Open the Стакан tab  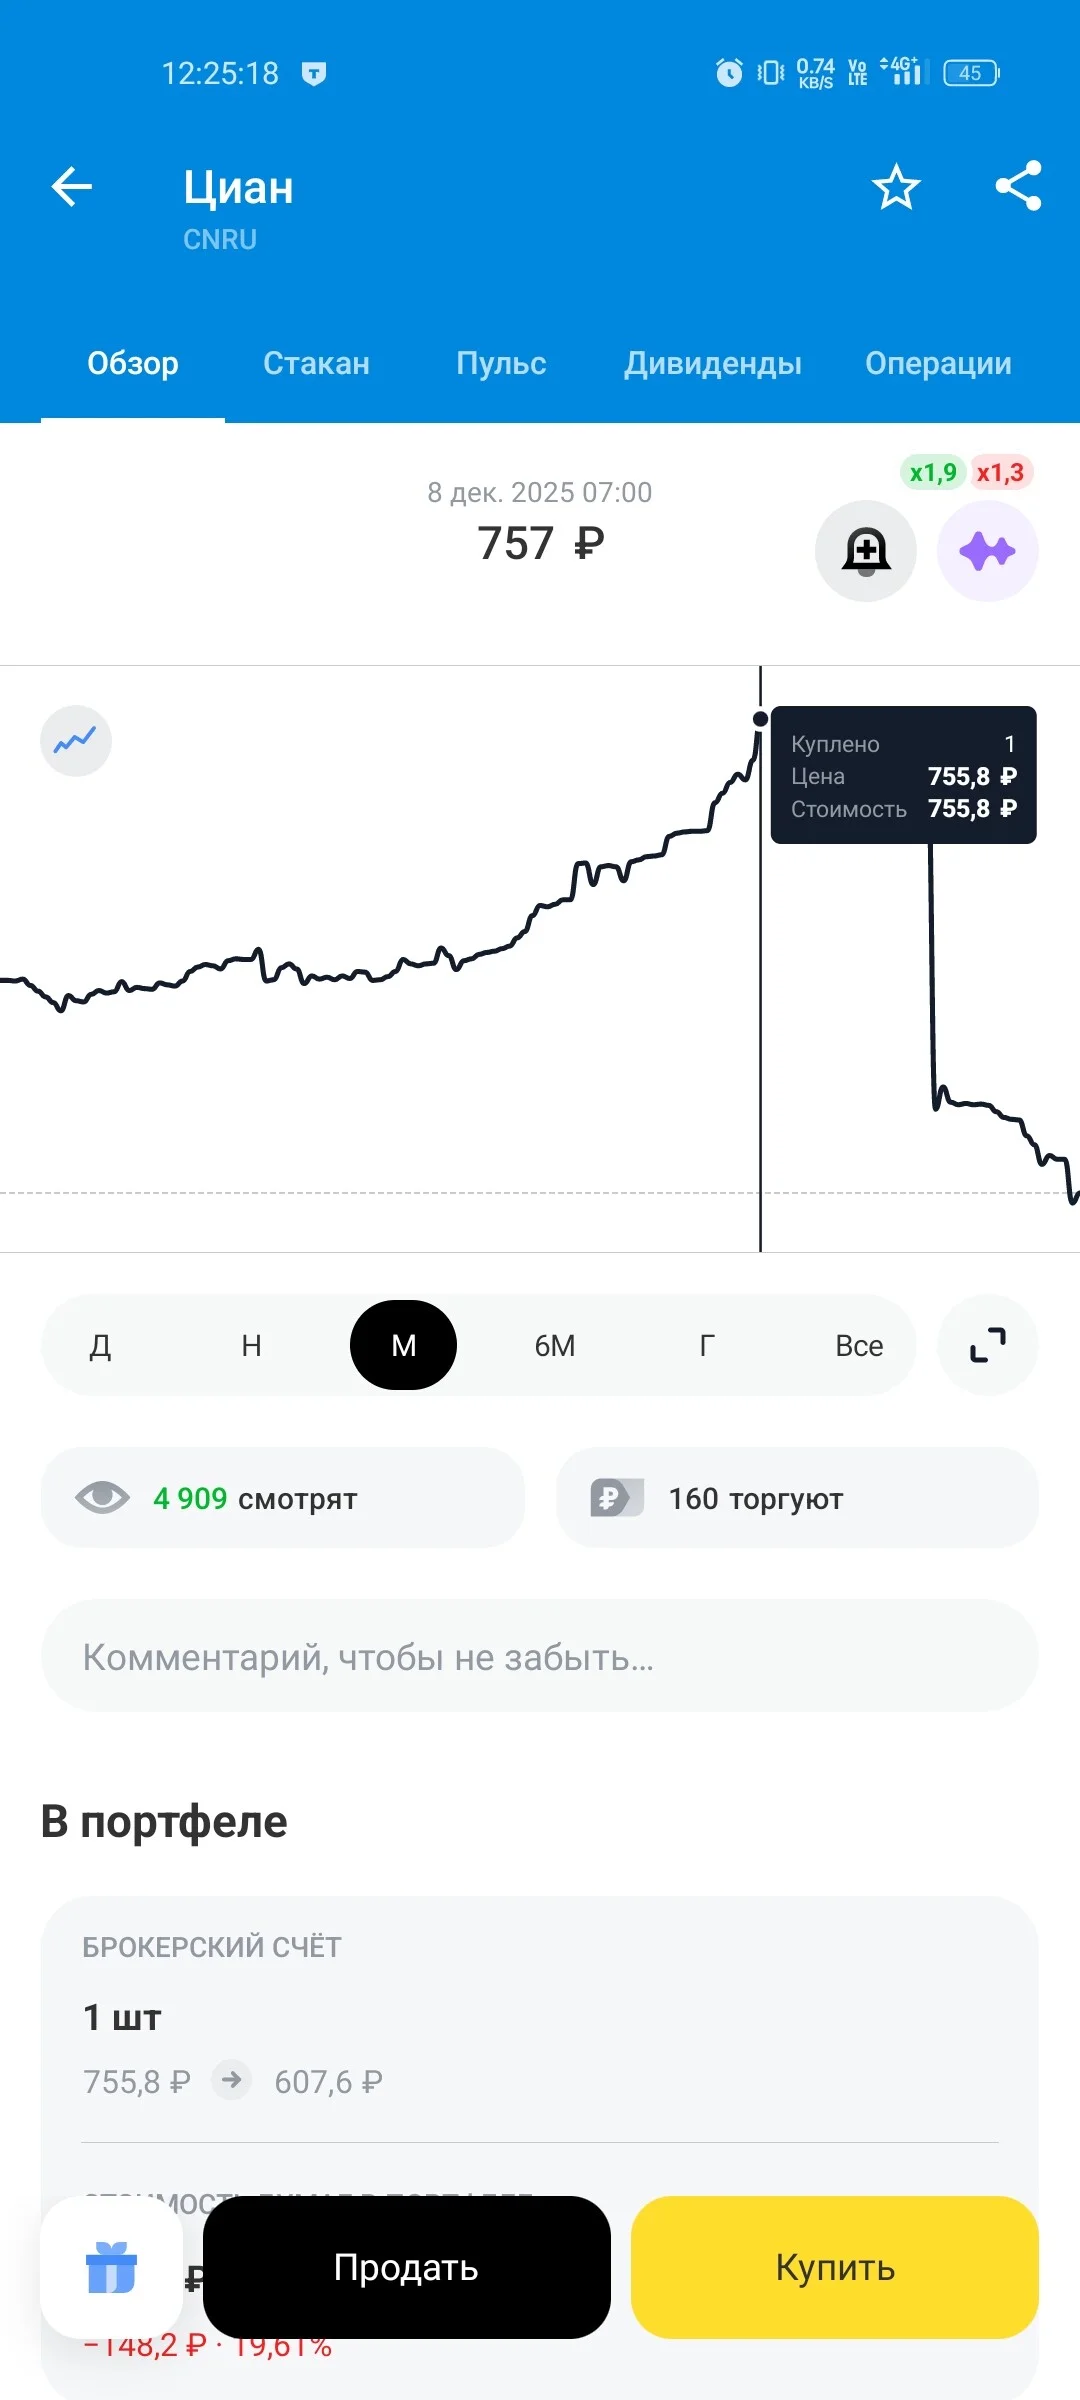point(316,363)
